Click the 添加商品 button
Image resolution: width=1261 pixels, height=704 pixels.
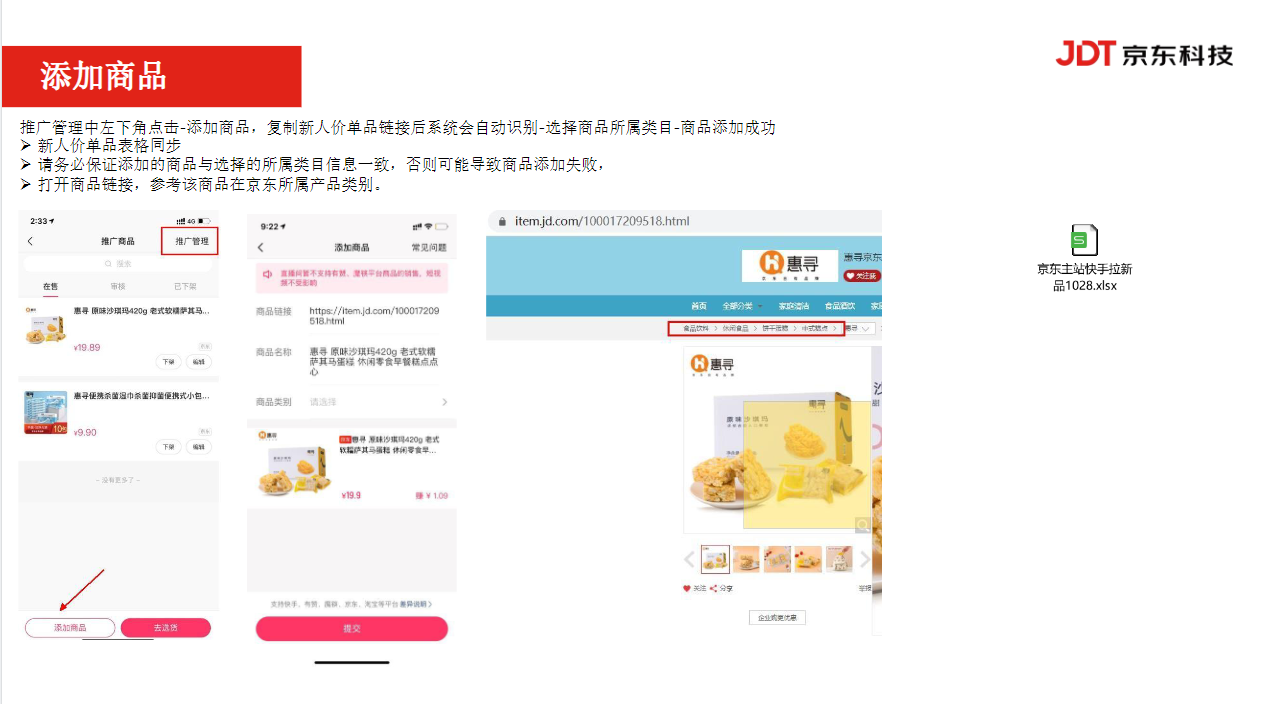tap(70, 628)
